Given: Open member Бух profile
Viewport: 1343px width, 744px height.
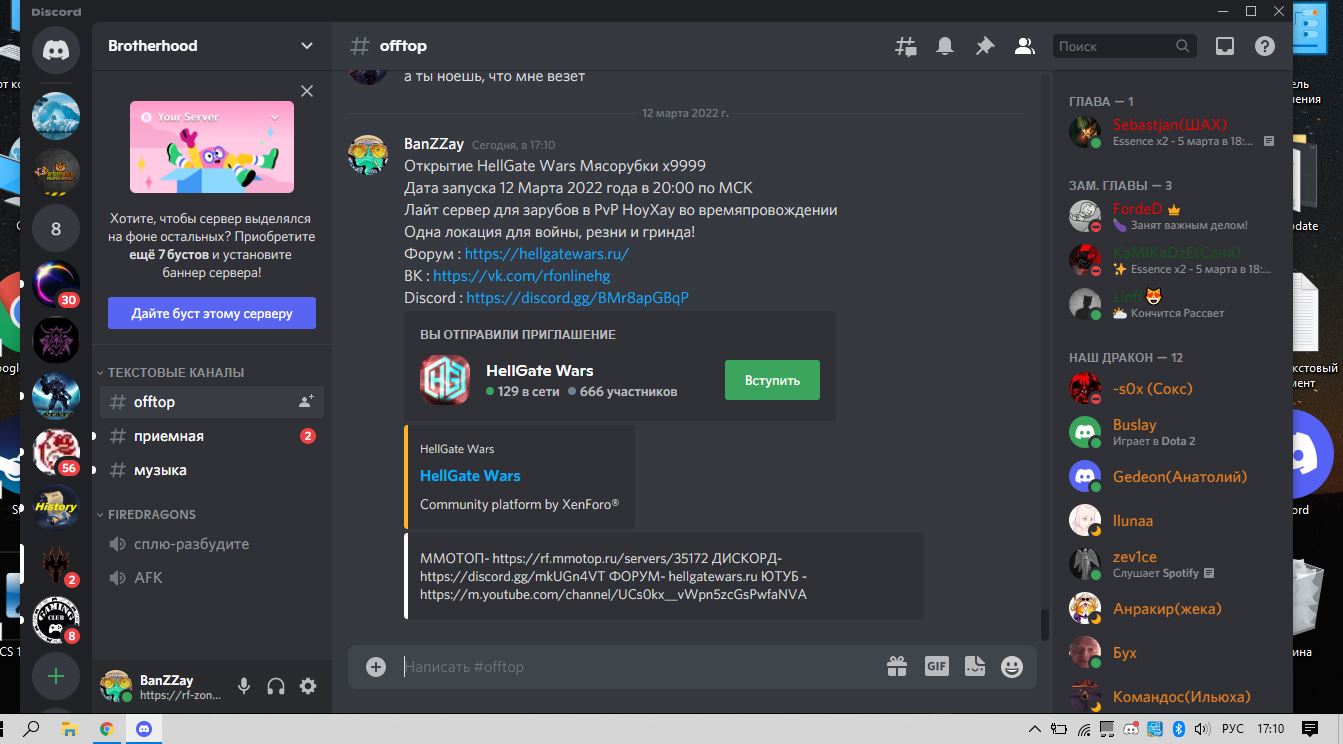Looking at the screenshot, I should click(1172, 652).
